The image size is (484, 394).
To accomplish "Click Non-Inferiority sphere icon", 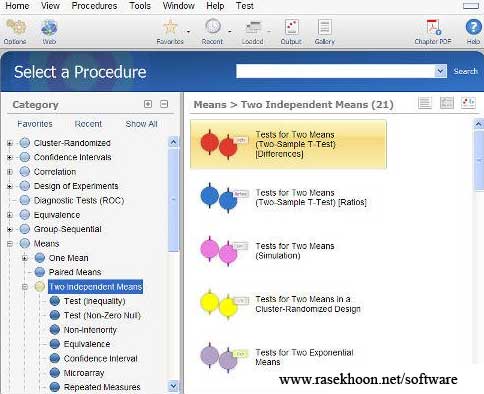I will (55, 330).
